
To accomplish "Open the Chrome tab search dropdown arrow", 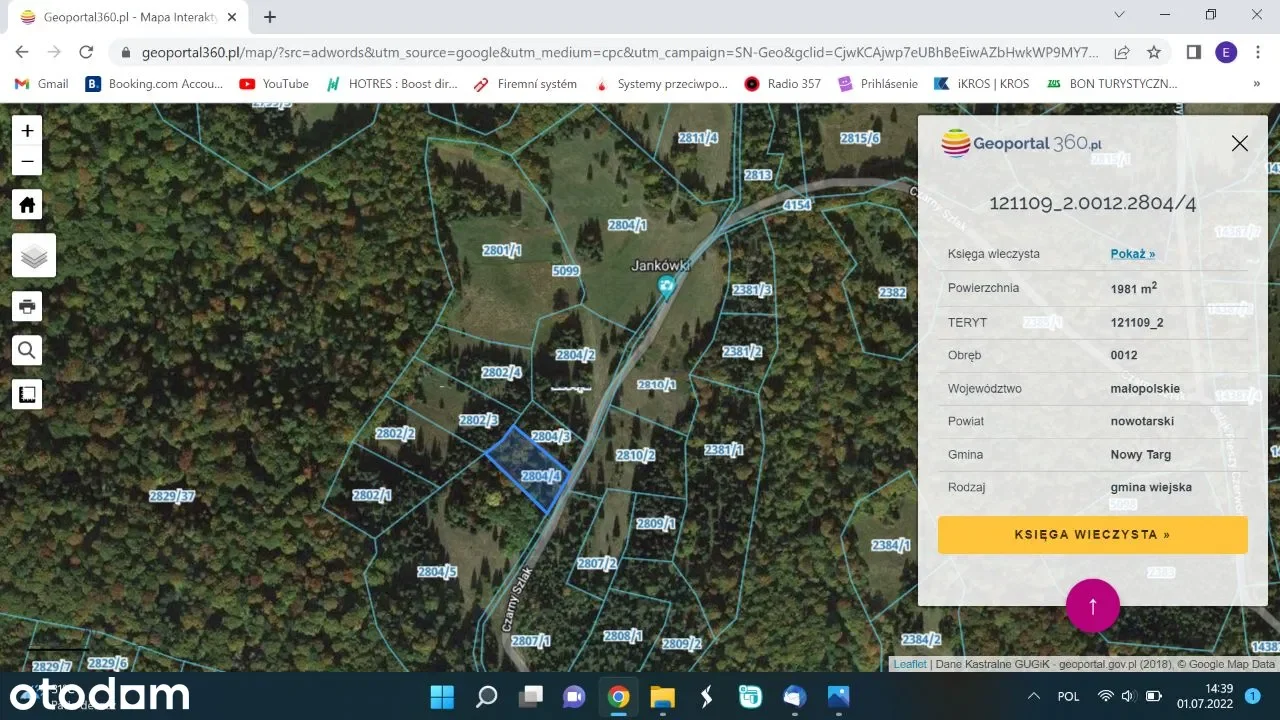I will (x=1119, y=15).
